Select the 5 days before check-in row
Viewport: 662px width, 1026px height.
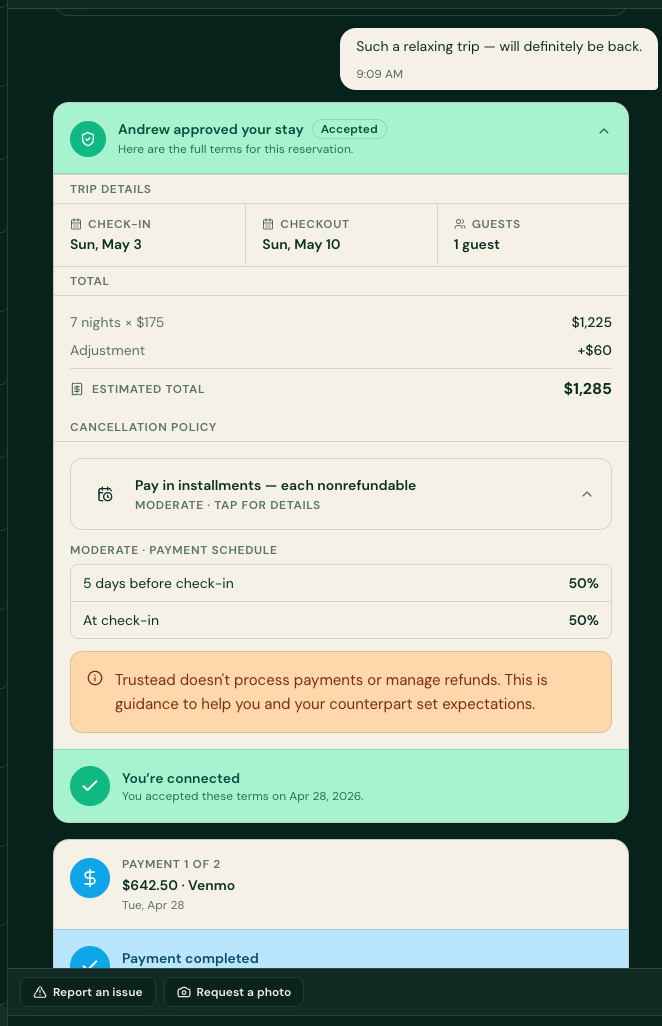point(341,583)
